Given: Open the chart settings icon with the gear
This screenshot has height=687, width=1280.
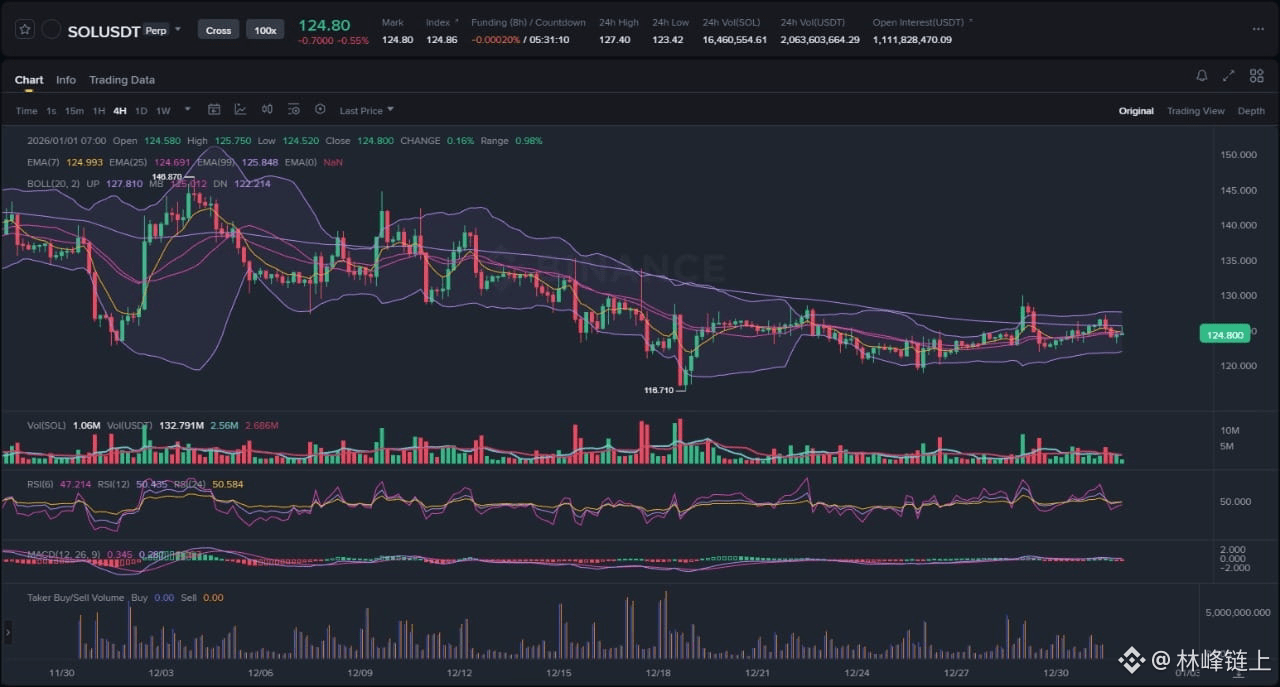Looking at the screenshot, I should coord(294,110).
